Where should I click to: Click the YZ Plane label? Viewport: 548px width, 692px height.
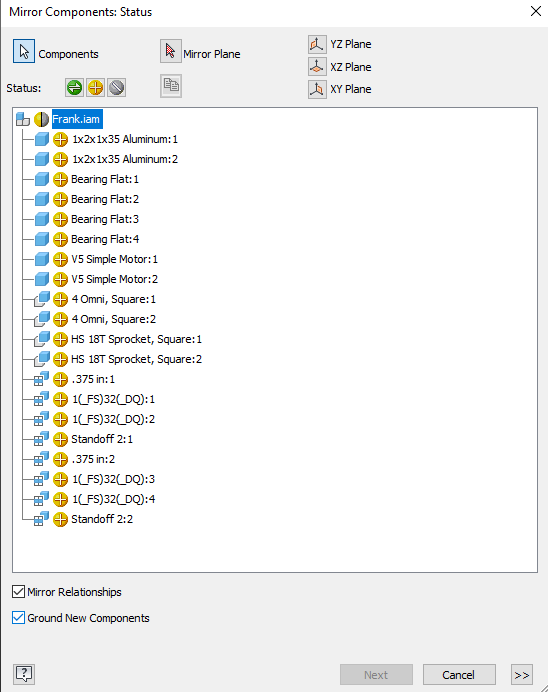[351, 44]
